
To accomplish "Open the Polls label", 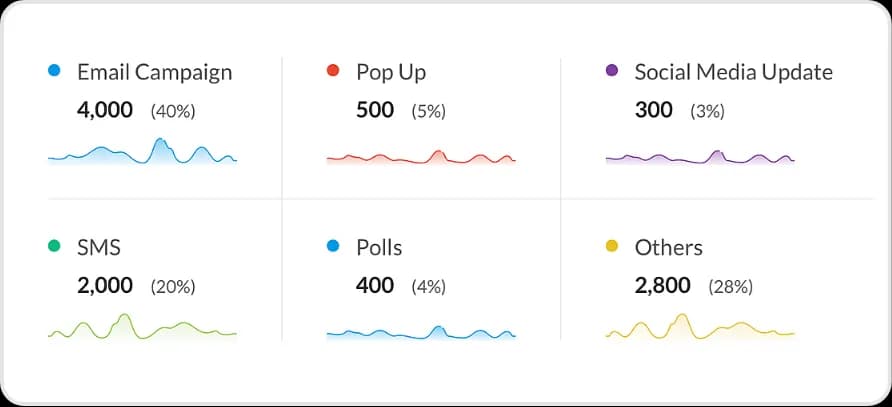I will [x=379, y=248].
